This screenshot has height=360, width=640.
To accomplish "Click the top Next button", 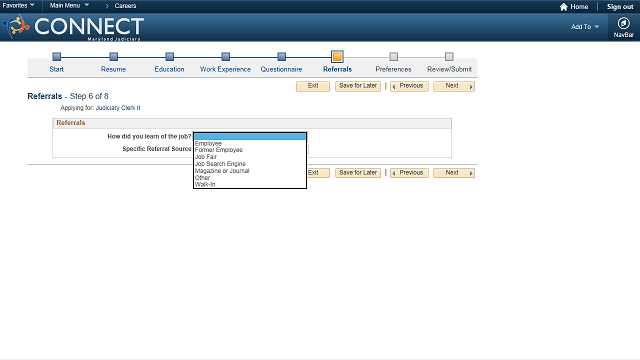I will click(x=454, y=86).
